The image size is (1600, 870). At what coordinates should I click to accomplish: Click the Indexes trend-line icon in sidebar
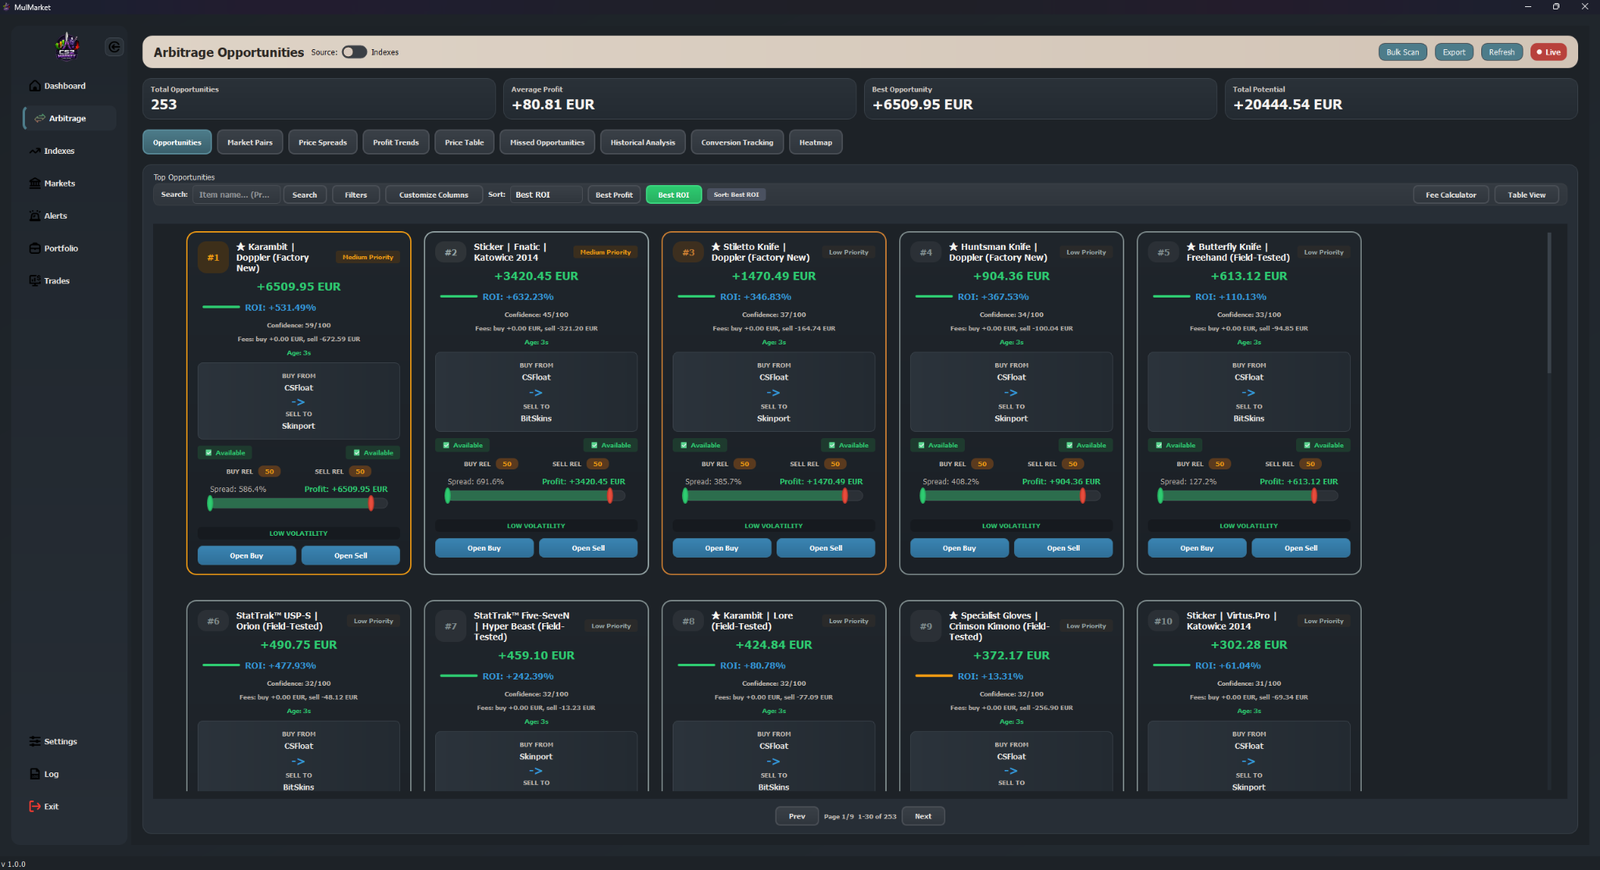pos(35,151)
